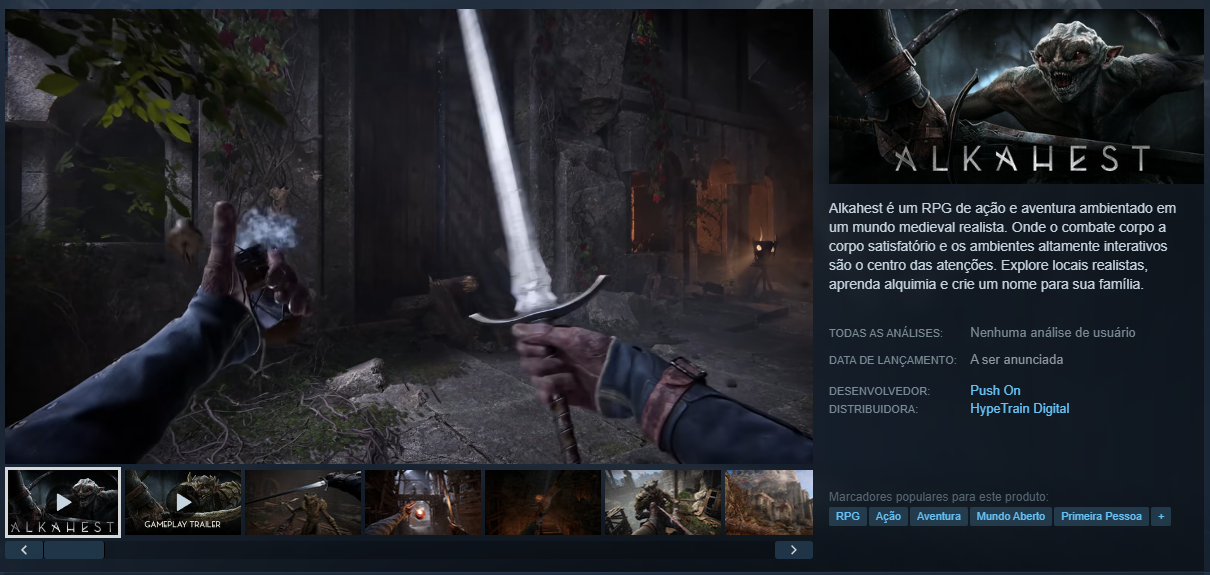Click 'Marcadores populares para este produto:' text
Viewport: 1210px width, 575px height.
pos(938,496)
